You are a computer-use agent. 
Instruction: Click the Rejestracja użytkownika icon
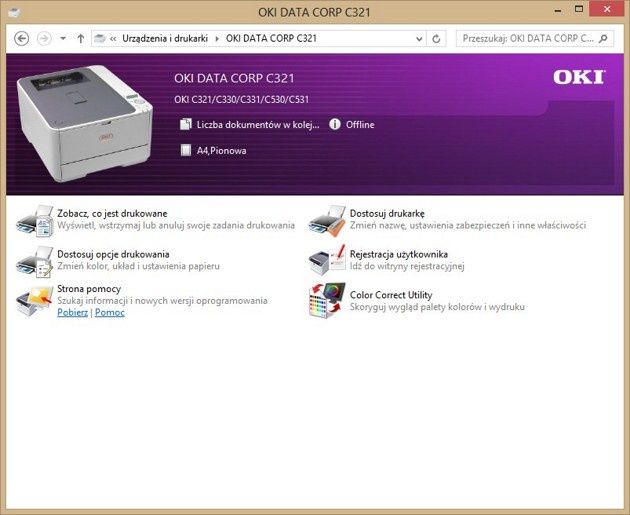click(x=327, y=260)
